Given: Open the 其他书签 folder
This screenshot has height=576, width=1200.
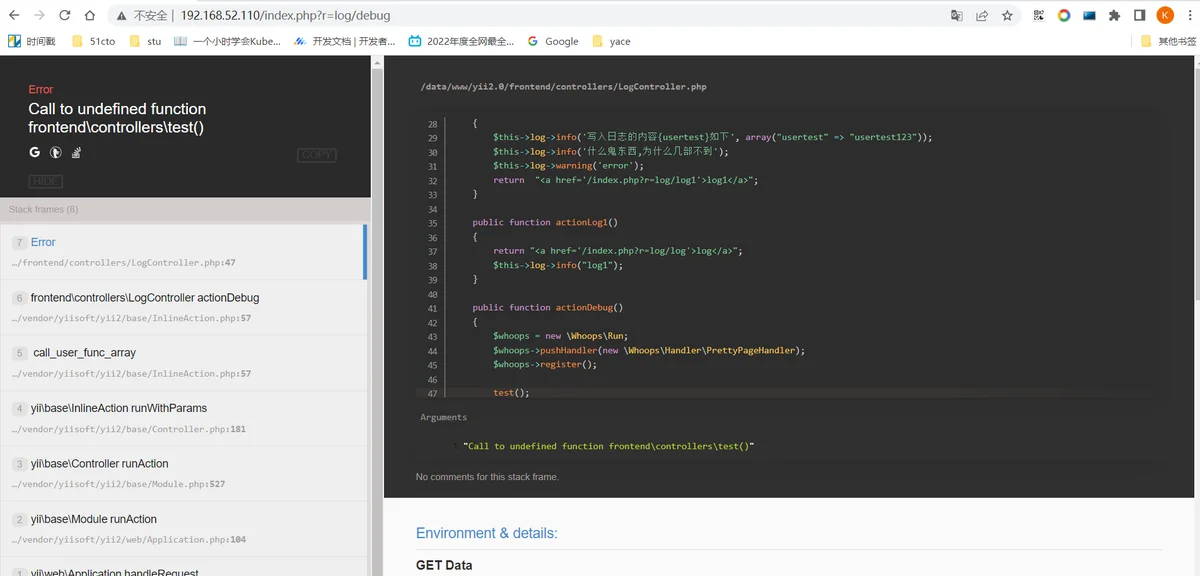Looking at the screenshot, I should coord(1168,41).
